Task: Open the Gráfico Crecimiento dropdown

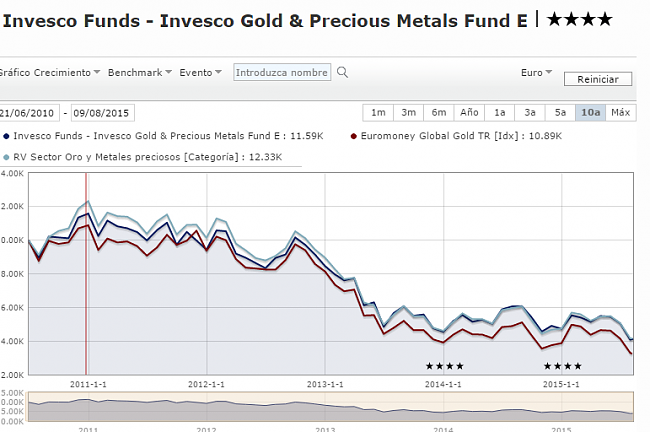Action: coord(49,73)
